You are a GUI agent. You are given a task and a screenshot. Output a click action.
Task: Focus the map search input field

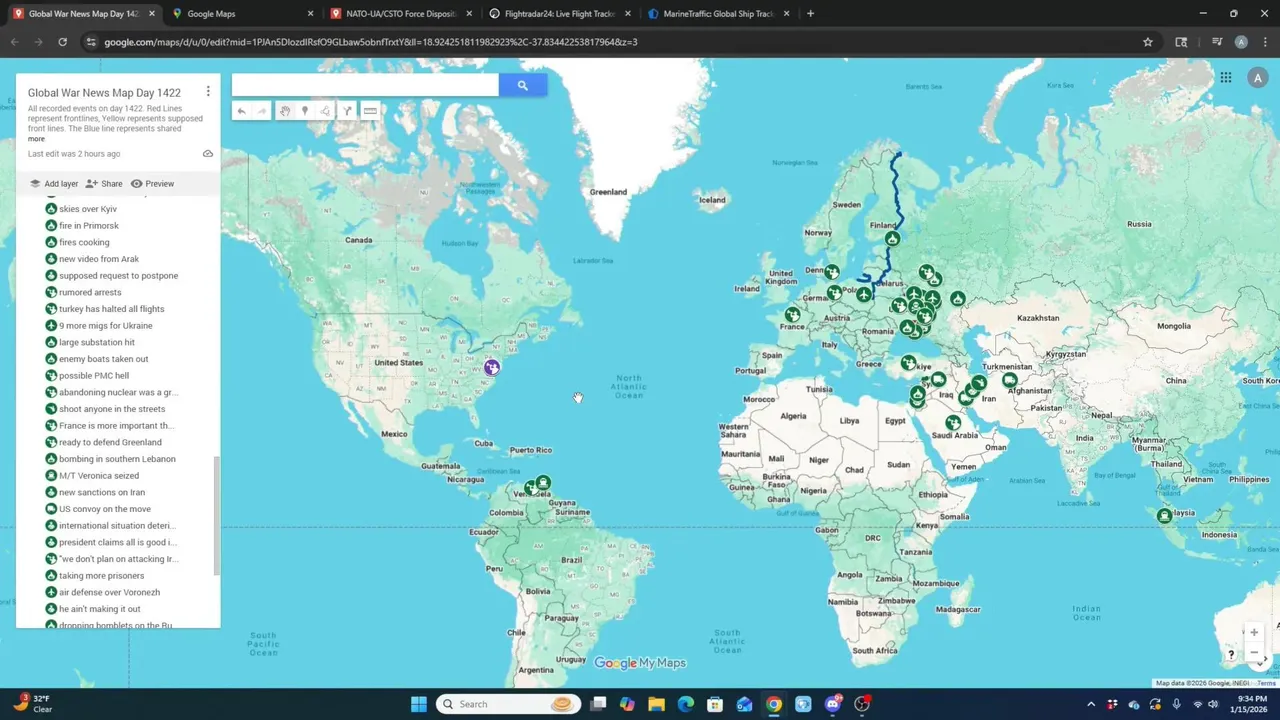pos(365,86)
